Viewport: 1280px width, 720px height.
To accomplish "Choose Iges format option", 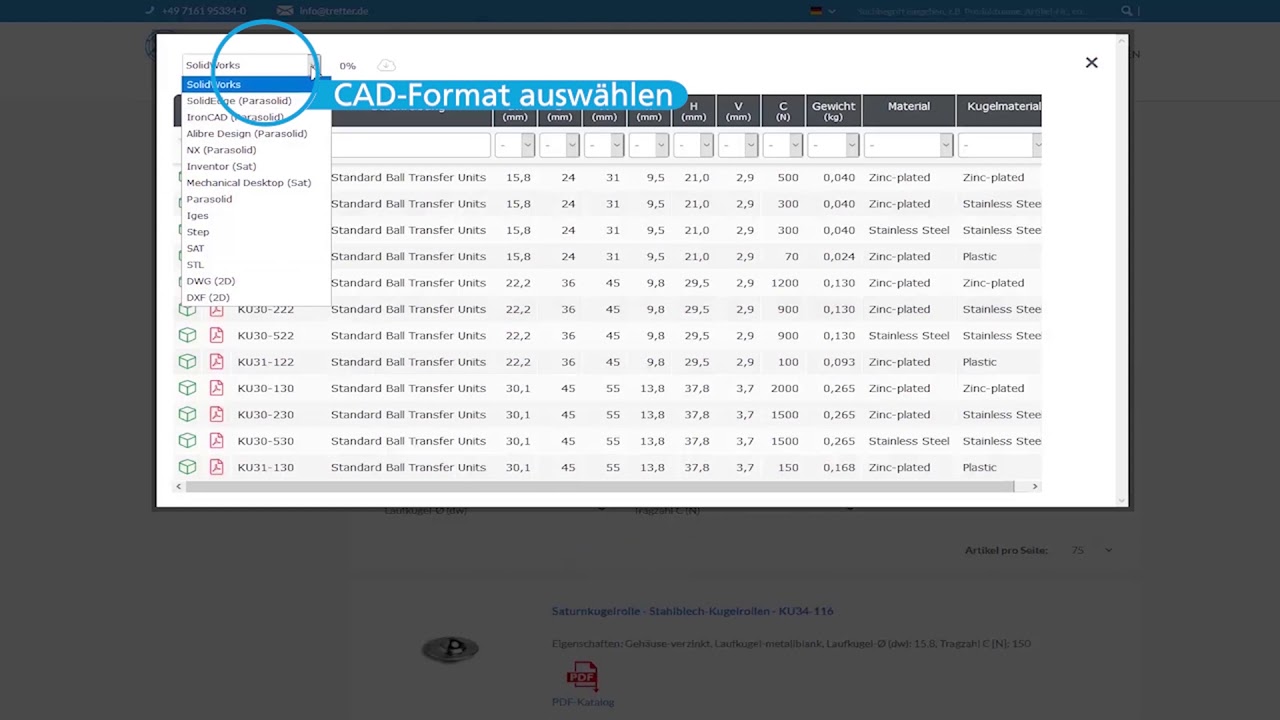I will pos(255,215).
